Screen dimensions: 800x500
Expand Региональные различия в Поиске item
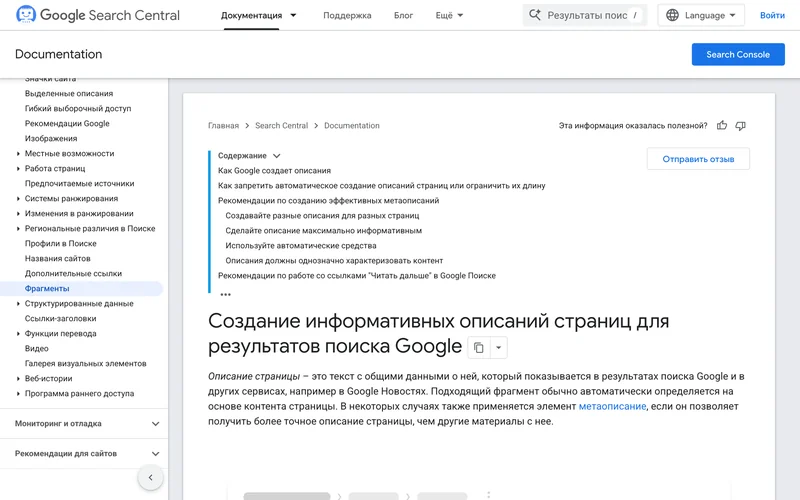tap(18, 229)
